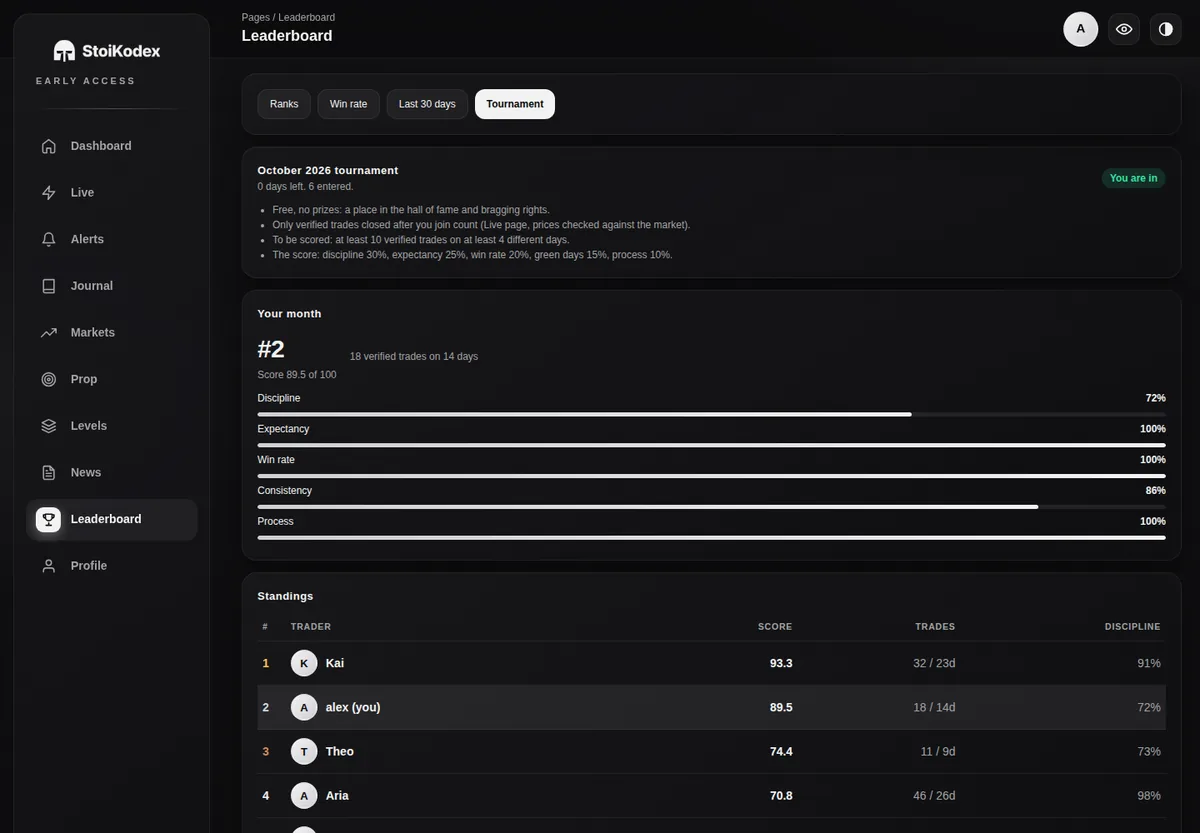Select trader name alex (you)
The image size is (1200, 833).
pyautogui.click(x=353, y=707)
